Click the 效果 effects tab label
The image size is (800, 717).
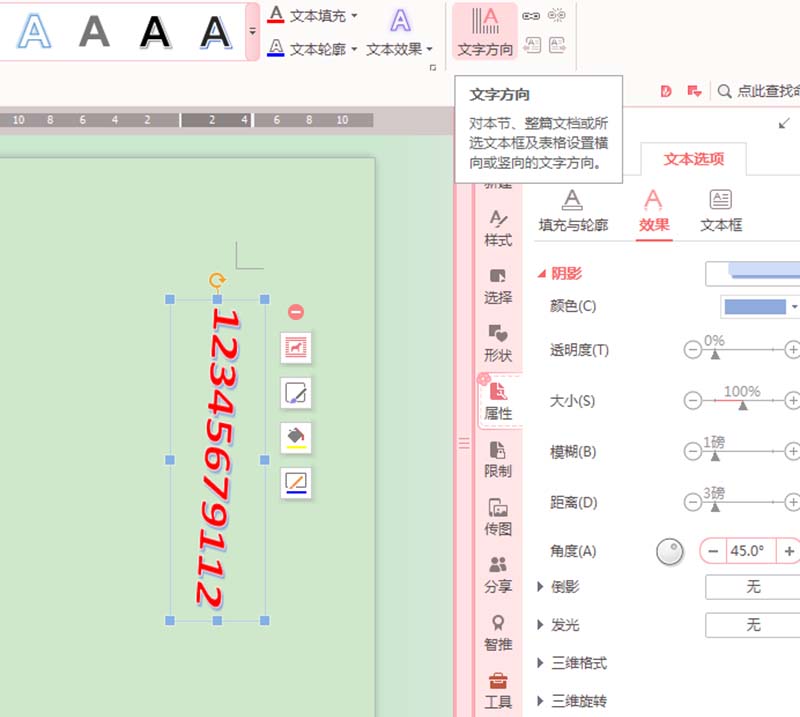(654, 225)
